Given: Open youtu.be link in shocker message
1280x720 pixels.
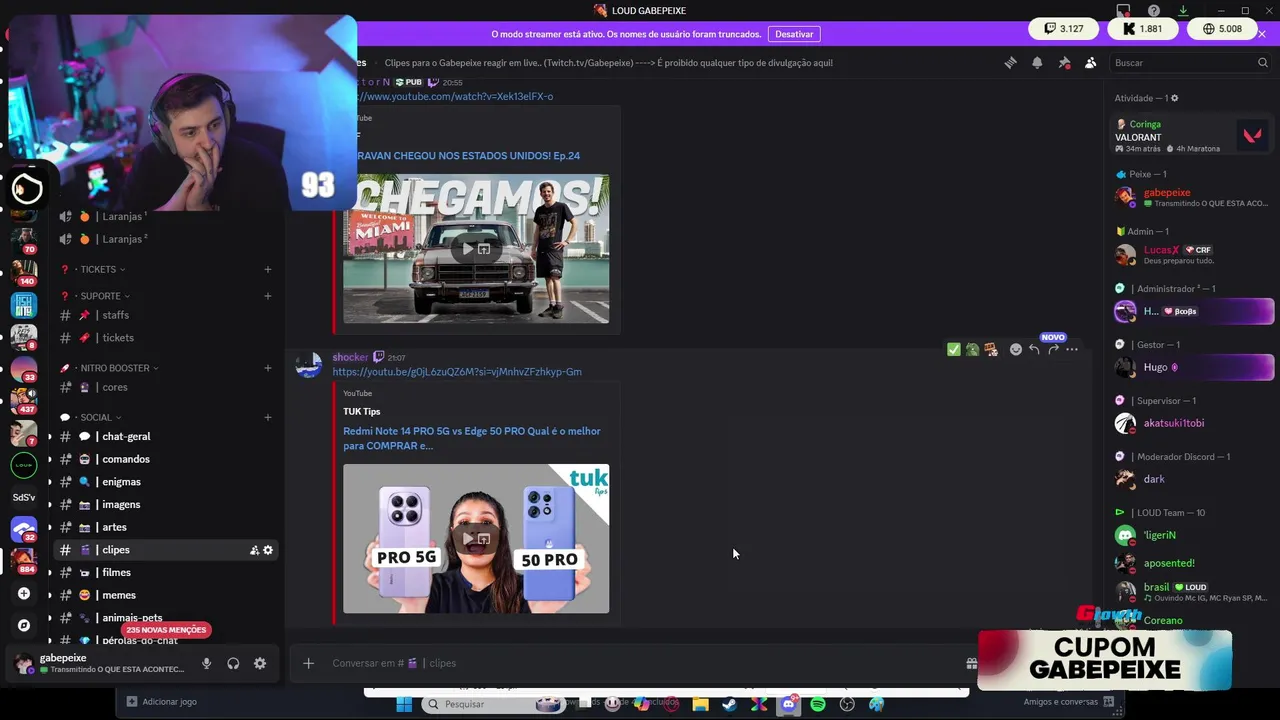Looking at the screenshot, I should pyautogui.click(x=457, y=372).
